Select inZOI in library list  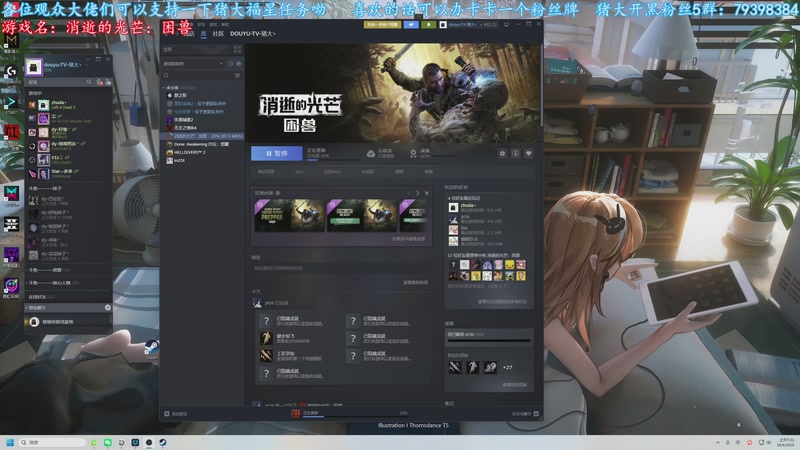[x=179, y=160]
